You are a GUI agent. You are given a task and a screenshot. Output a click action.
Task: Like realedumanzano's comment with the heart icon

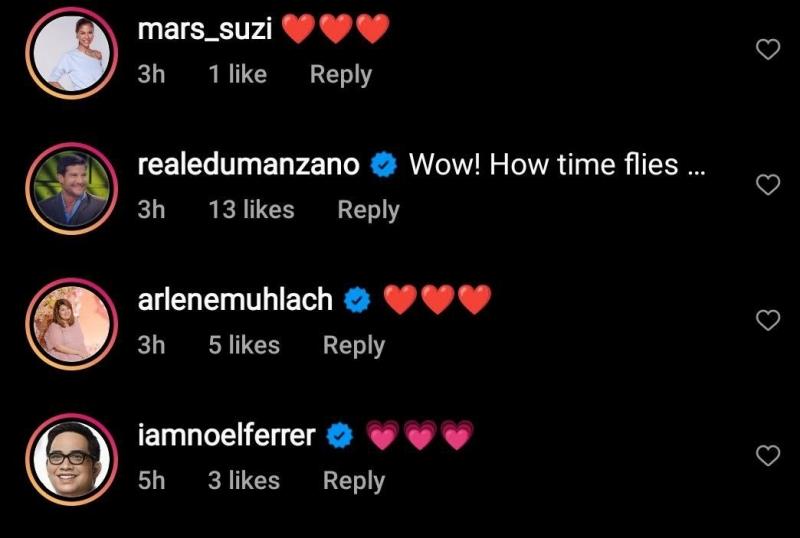pos(767,185)
